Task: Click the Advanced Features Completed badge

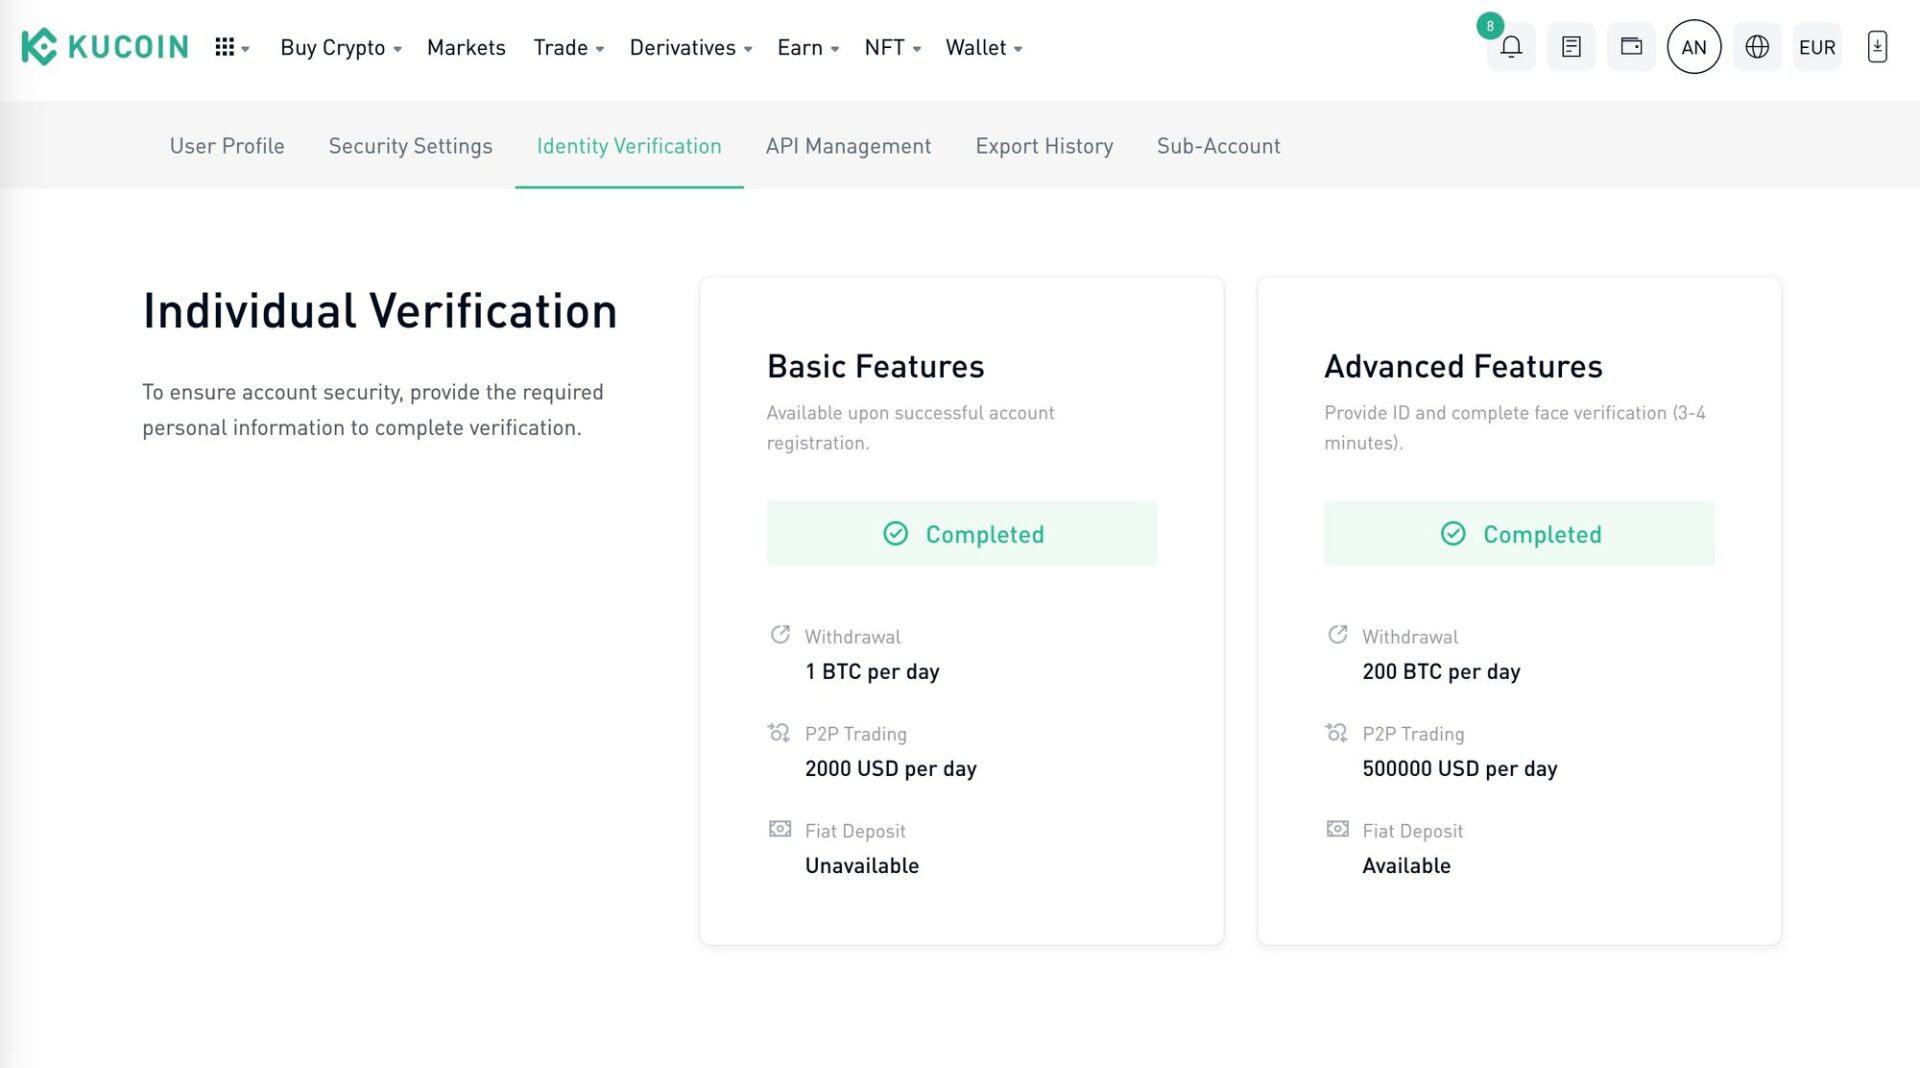Action: coord(1519,533)
